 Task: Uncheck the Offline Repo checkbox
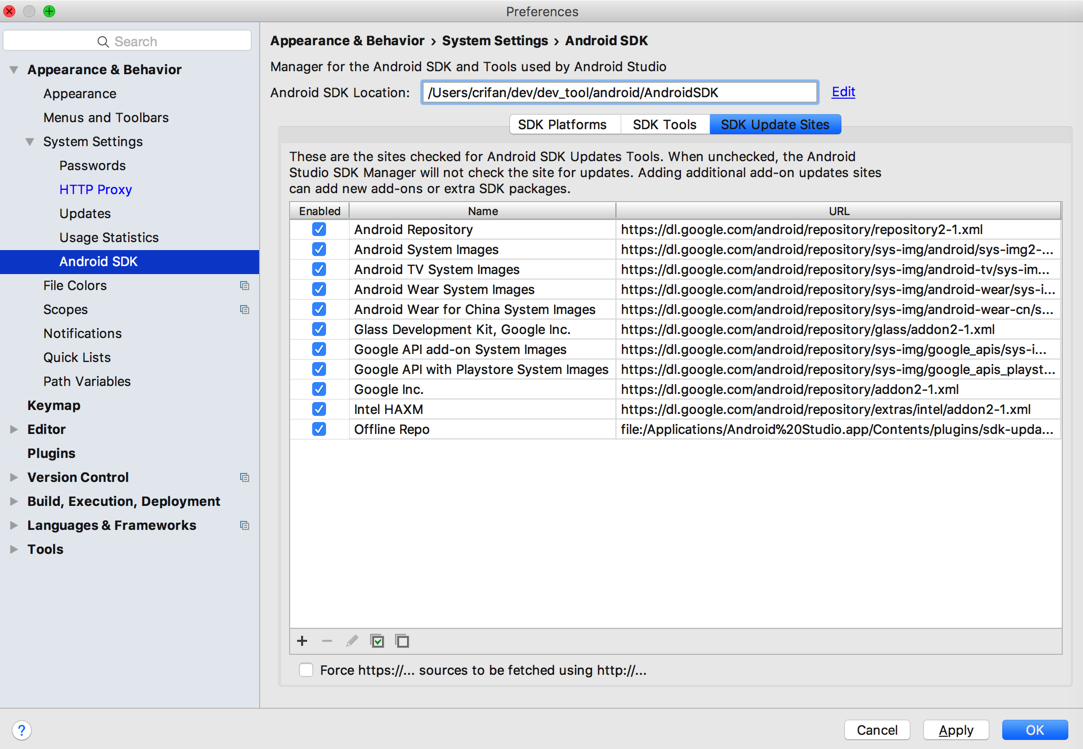coord(319,429)
